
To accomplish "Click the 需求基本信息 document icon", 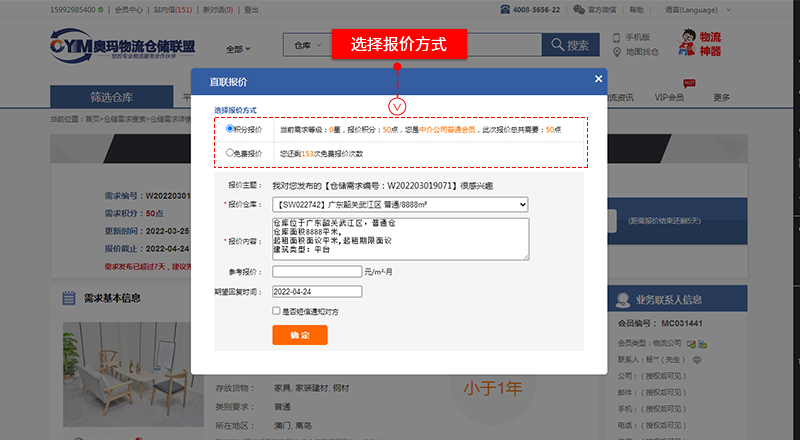I will click(x=69, y=298).
